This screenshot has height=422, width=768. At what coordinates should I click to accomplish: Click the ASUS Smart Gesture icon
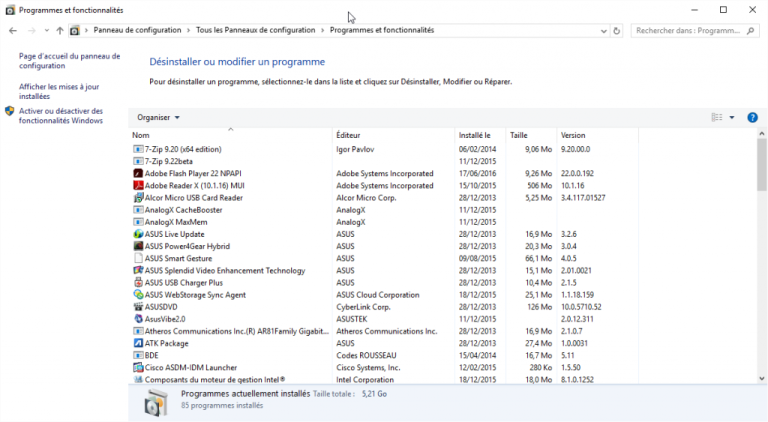click(138, 258)
